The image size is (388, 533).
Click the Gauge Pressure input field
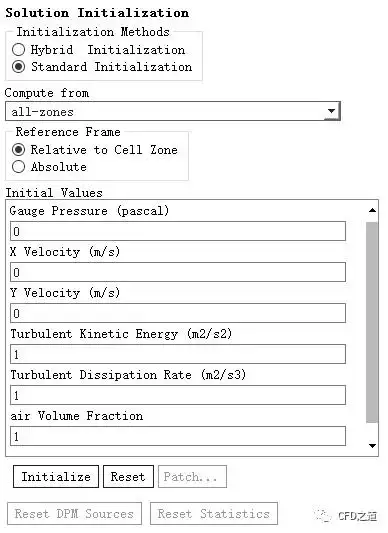(x=178, y=231)
